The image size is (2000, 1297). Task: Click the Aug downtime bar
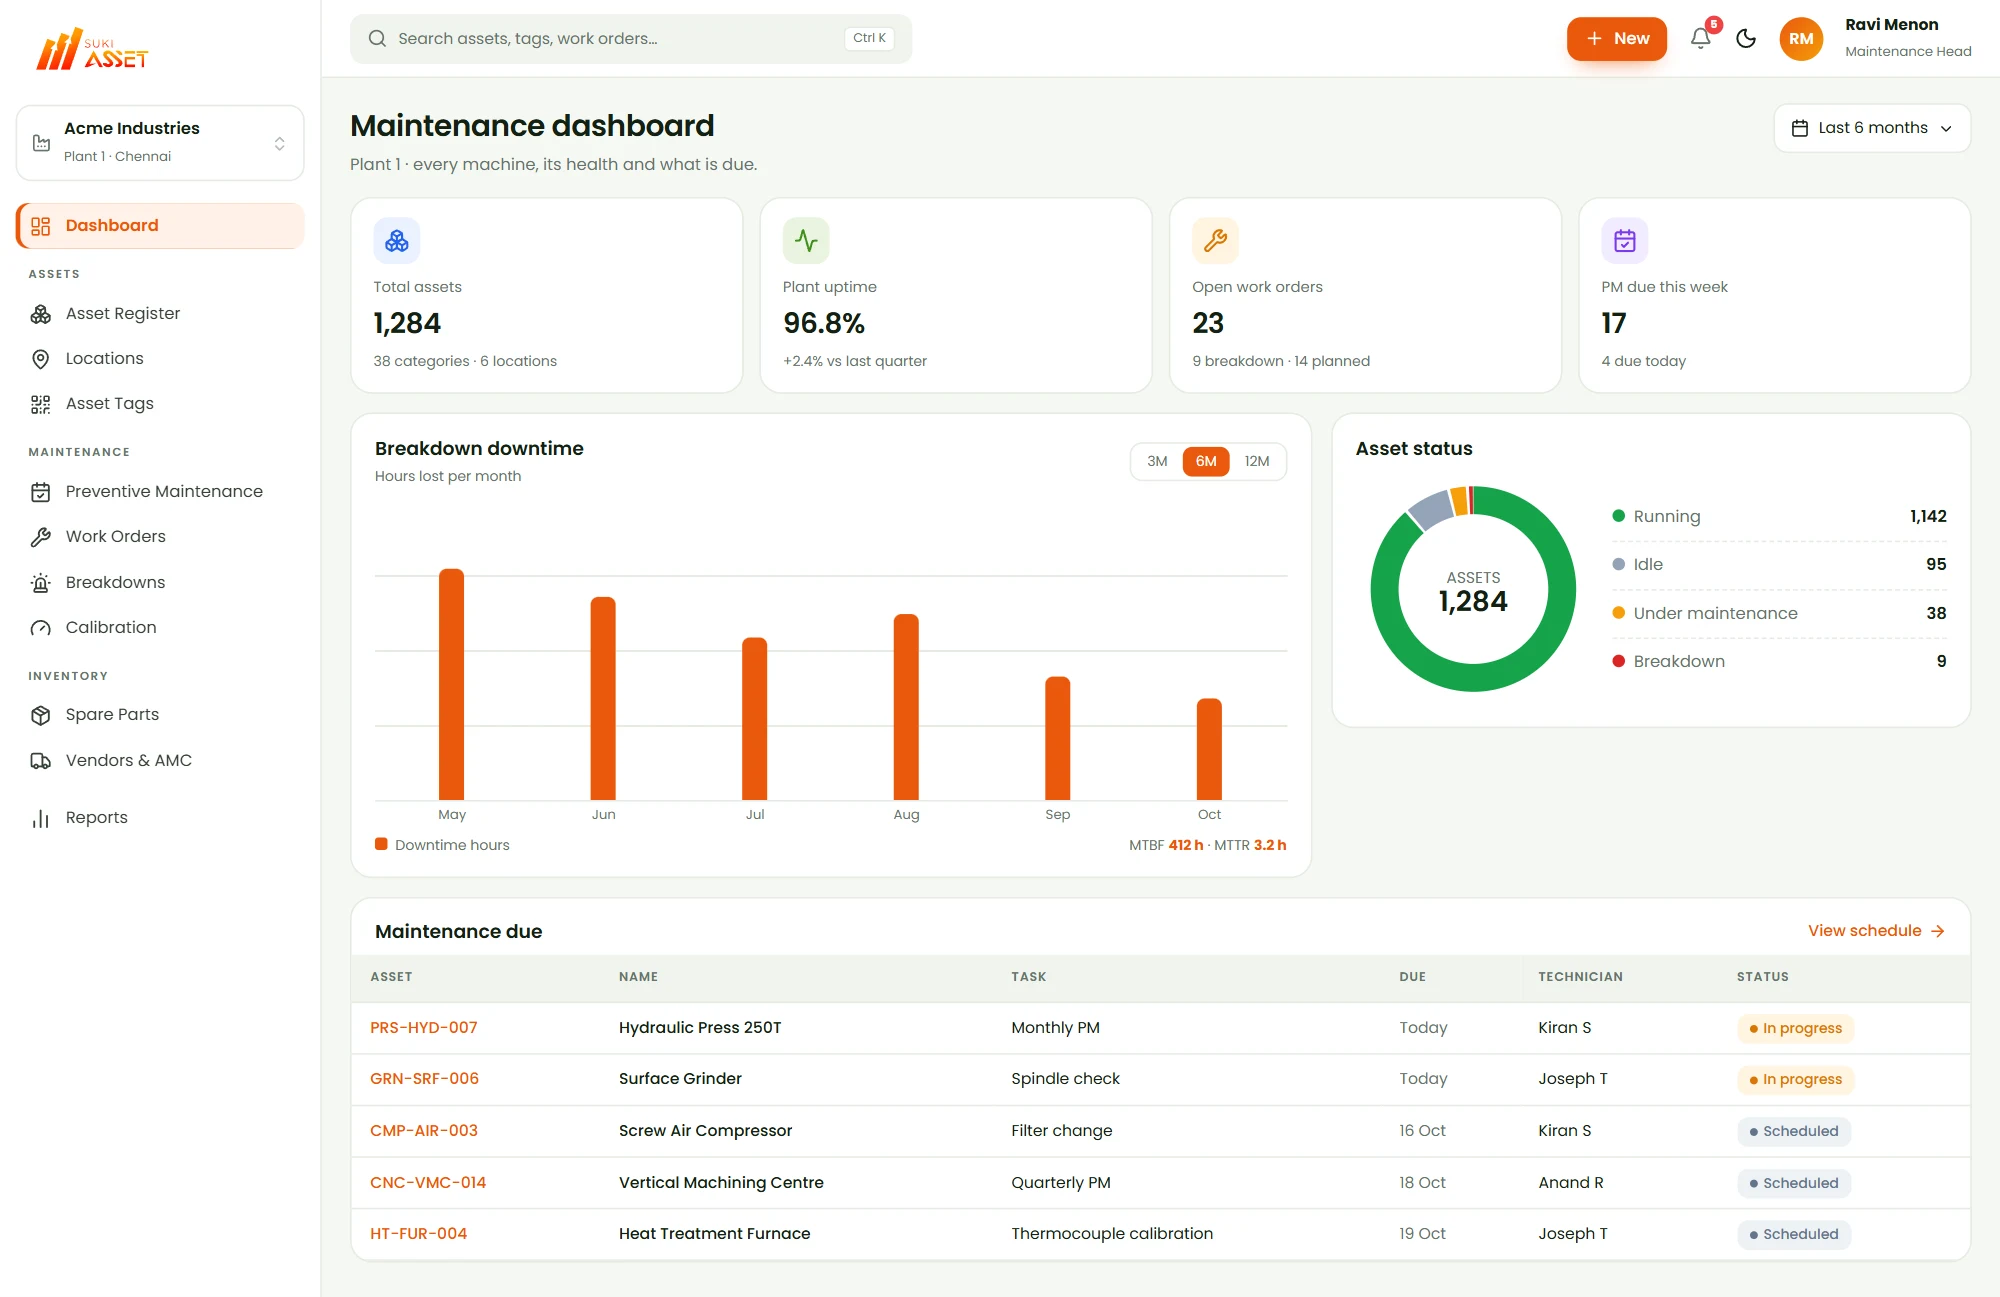[906, 707]
